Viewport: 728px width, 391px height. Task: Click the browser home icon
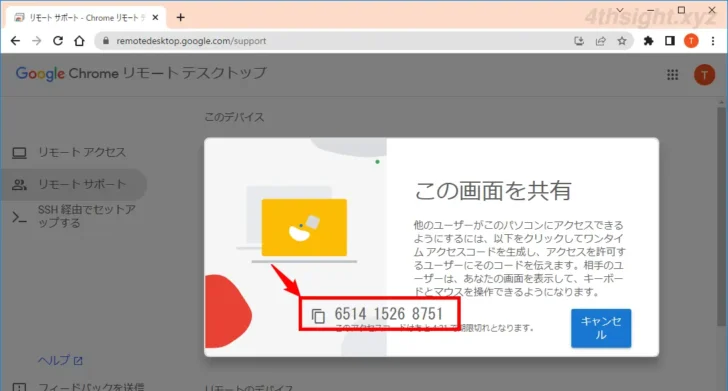[x=79, y=41]
